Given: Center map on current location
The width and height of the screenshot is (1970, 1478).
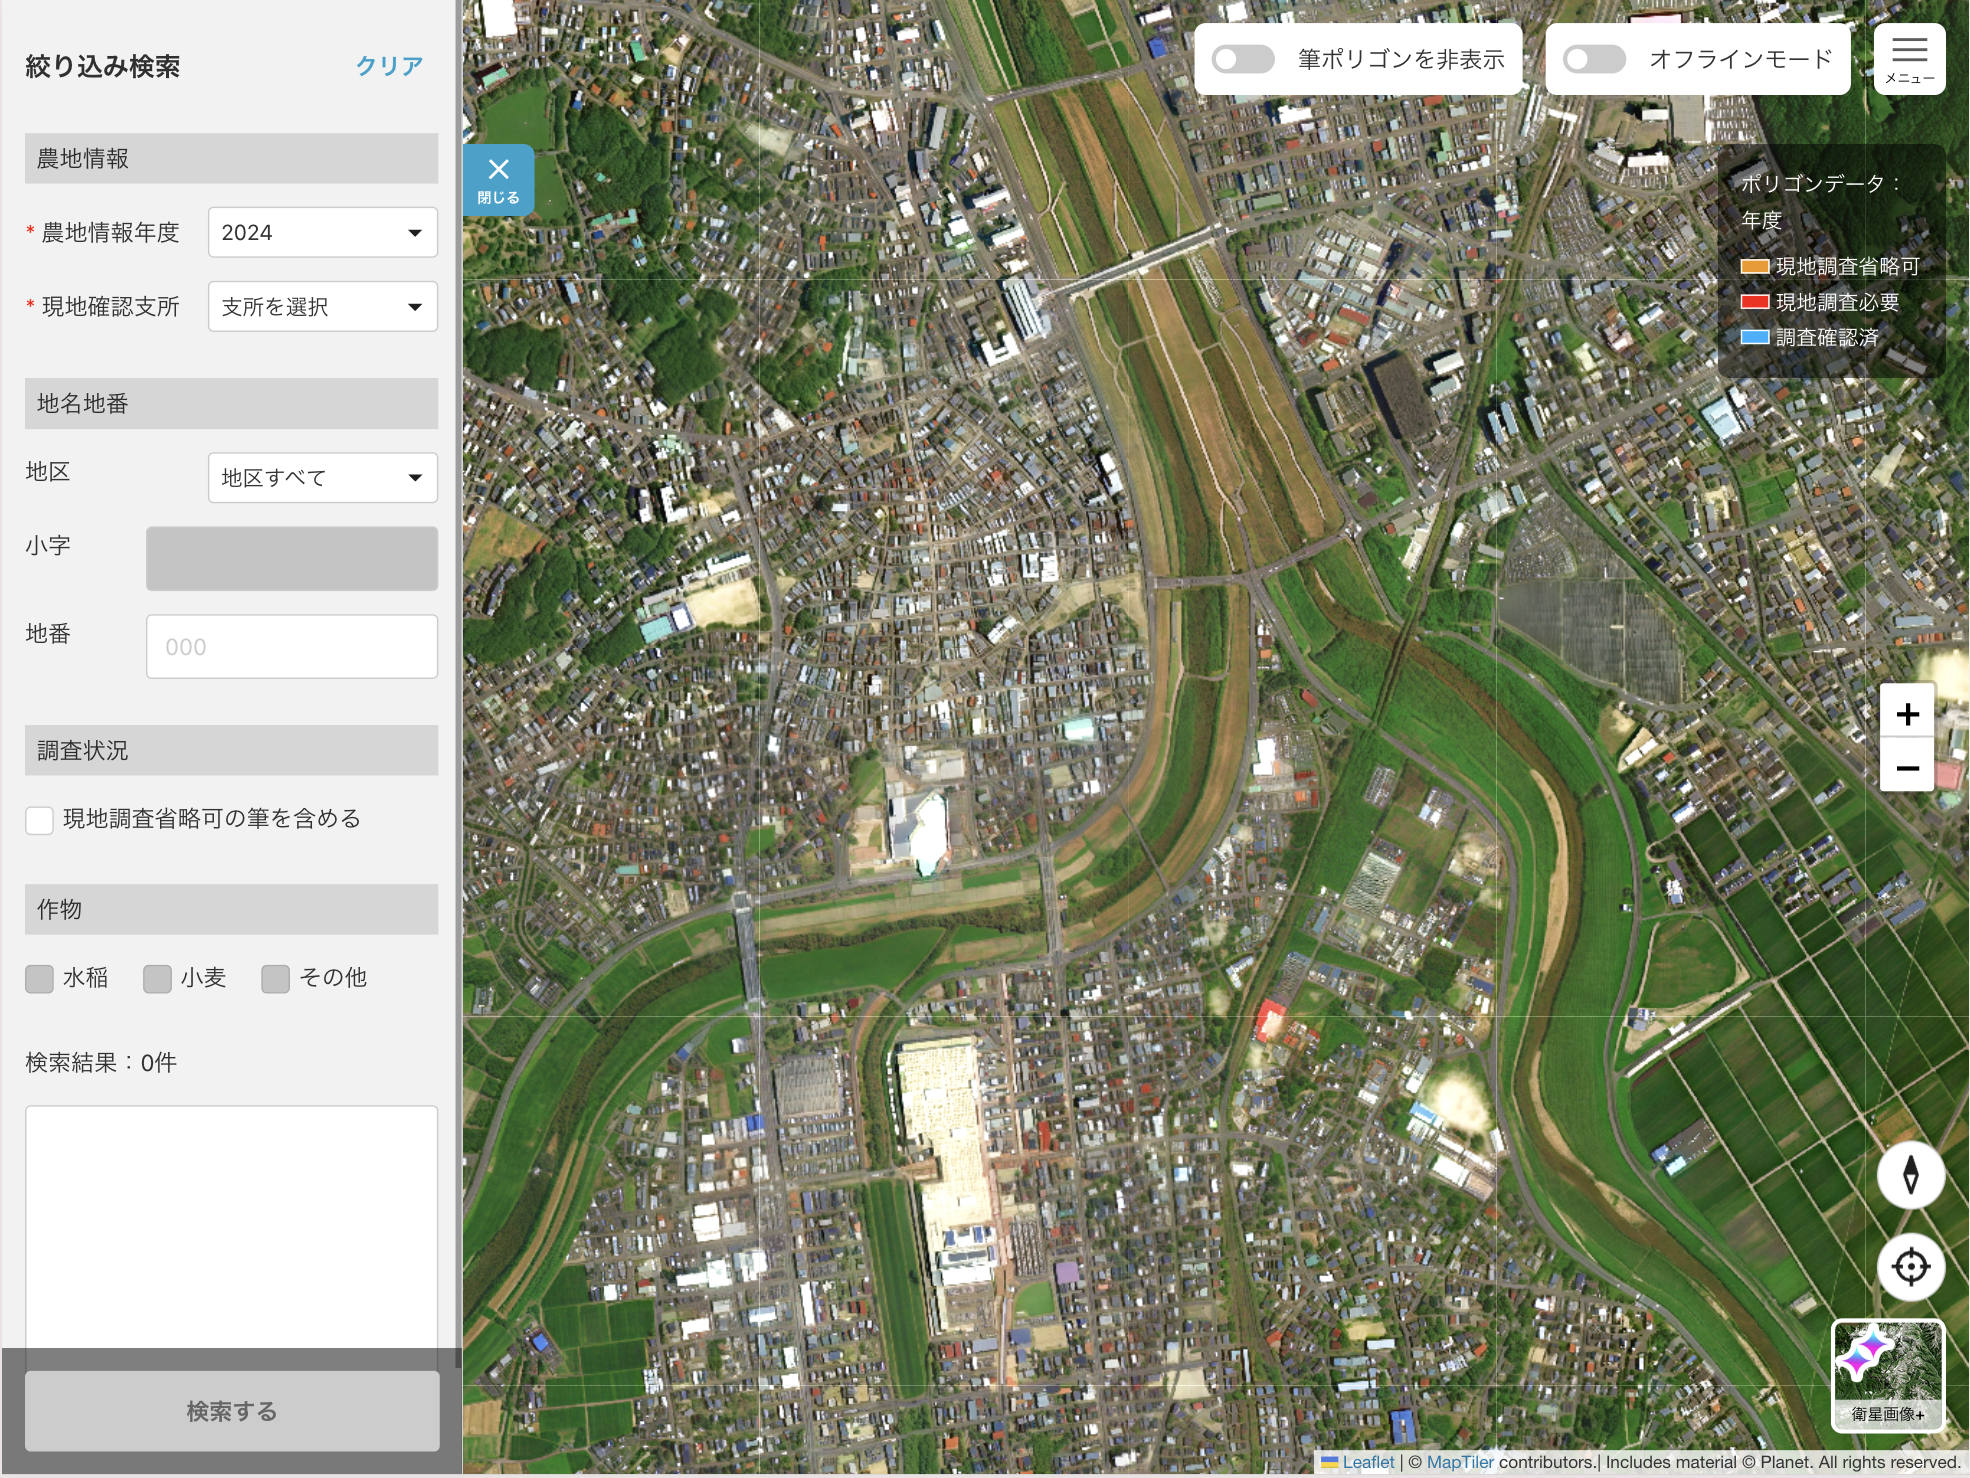Looking at the screenshot, I should click(1910, 1267).
